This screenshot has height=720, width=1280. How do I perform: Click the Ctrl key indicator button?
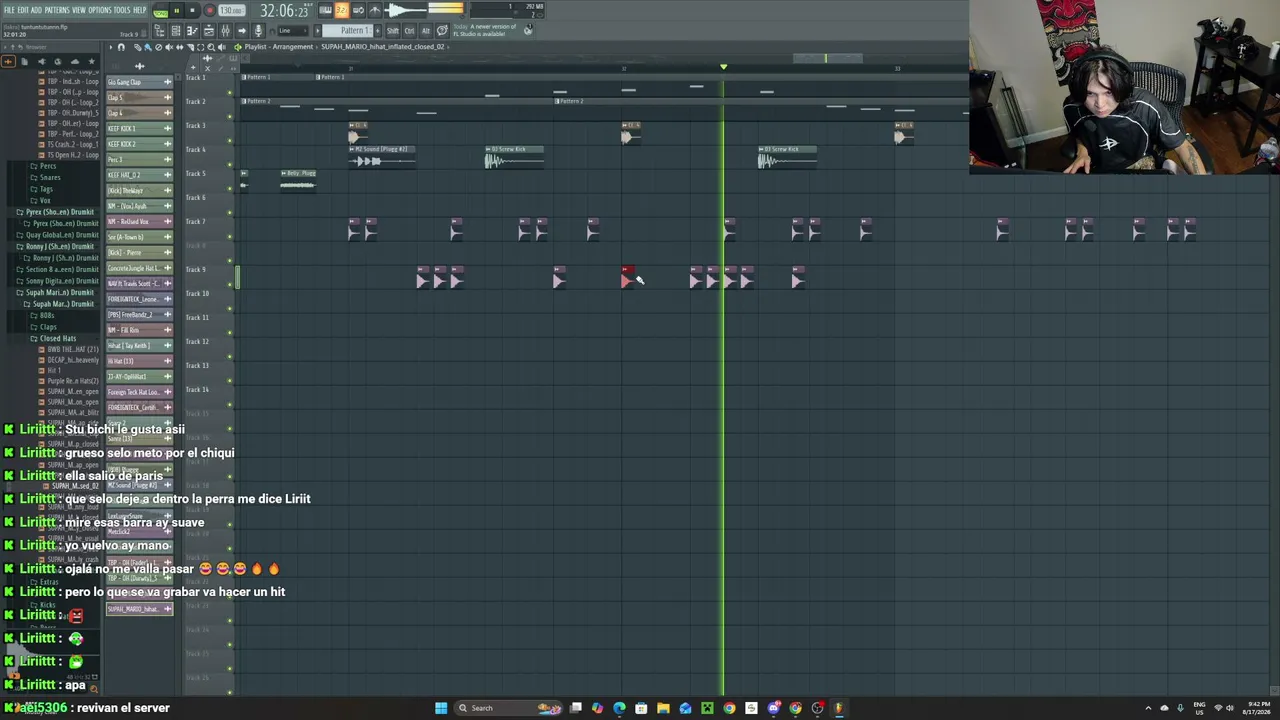(x=409, y=31)
